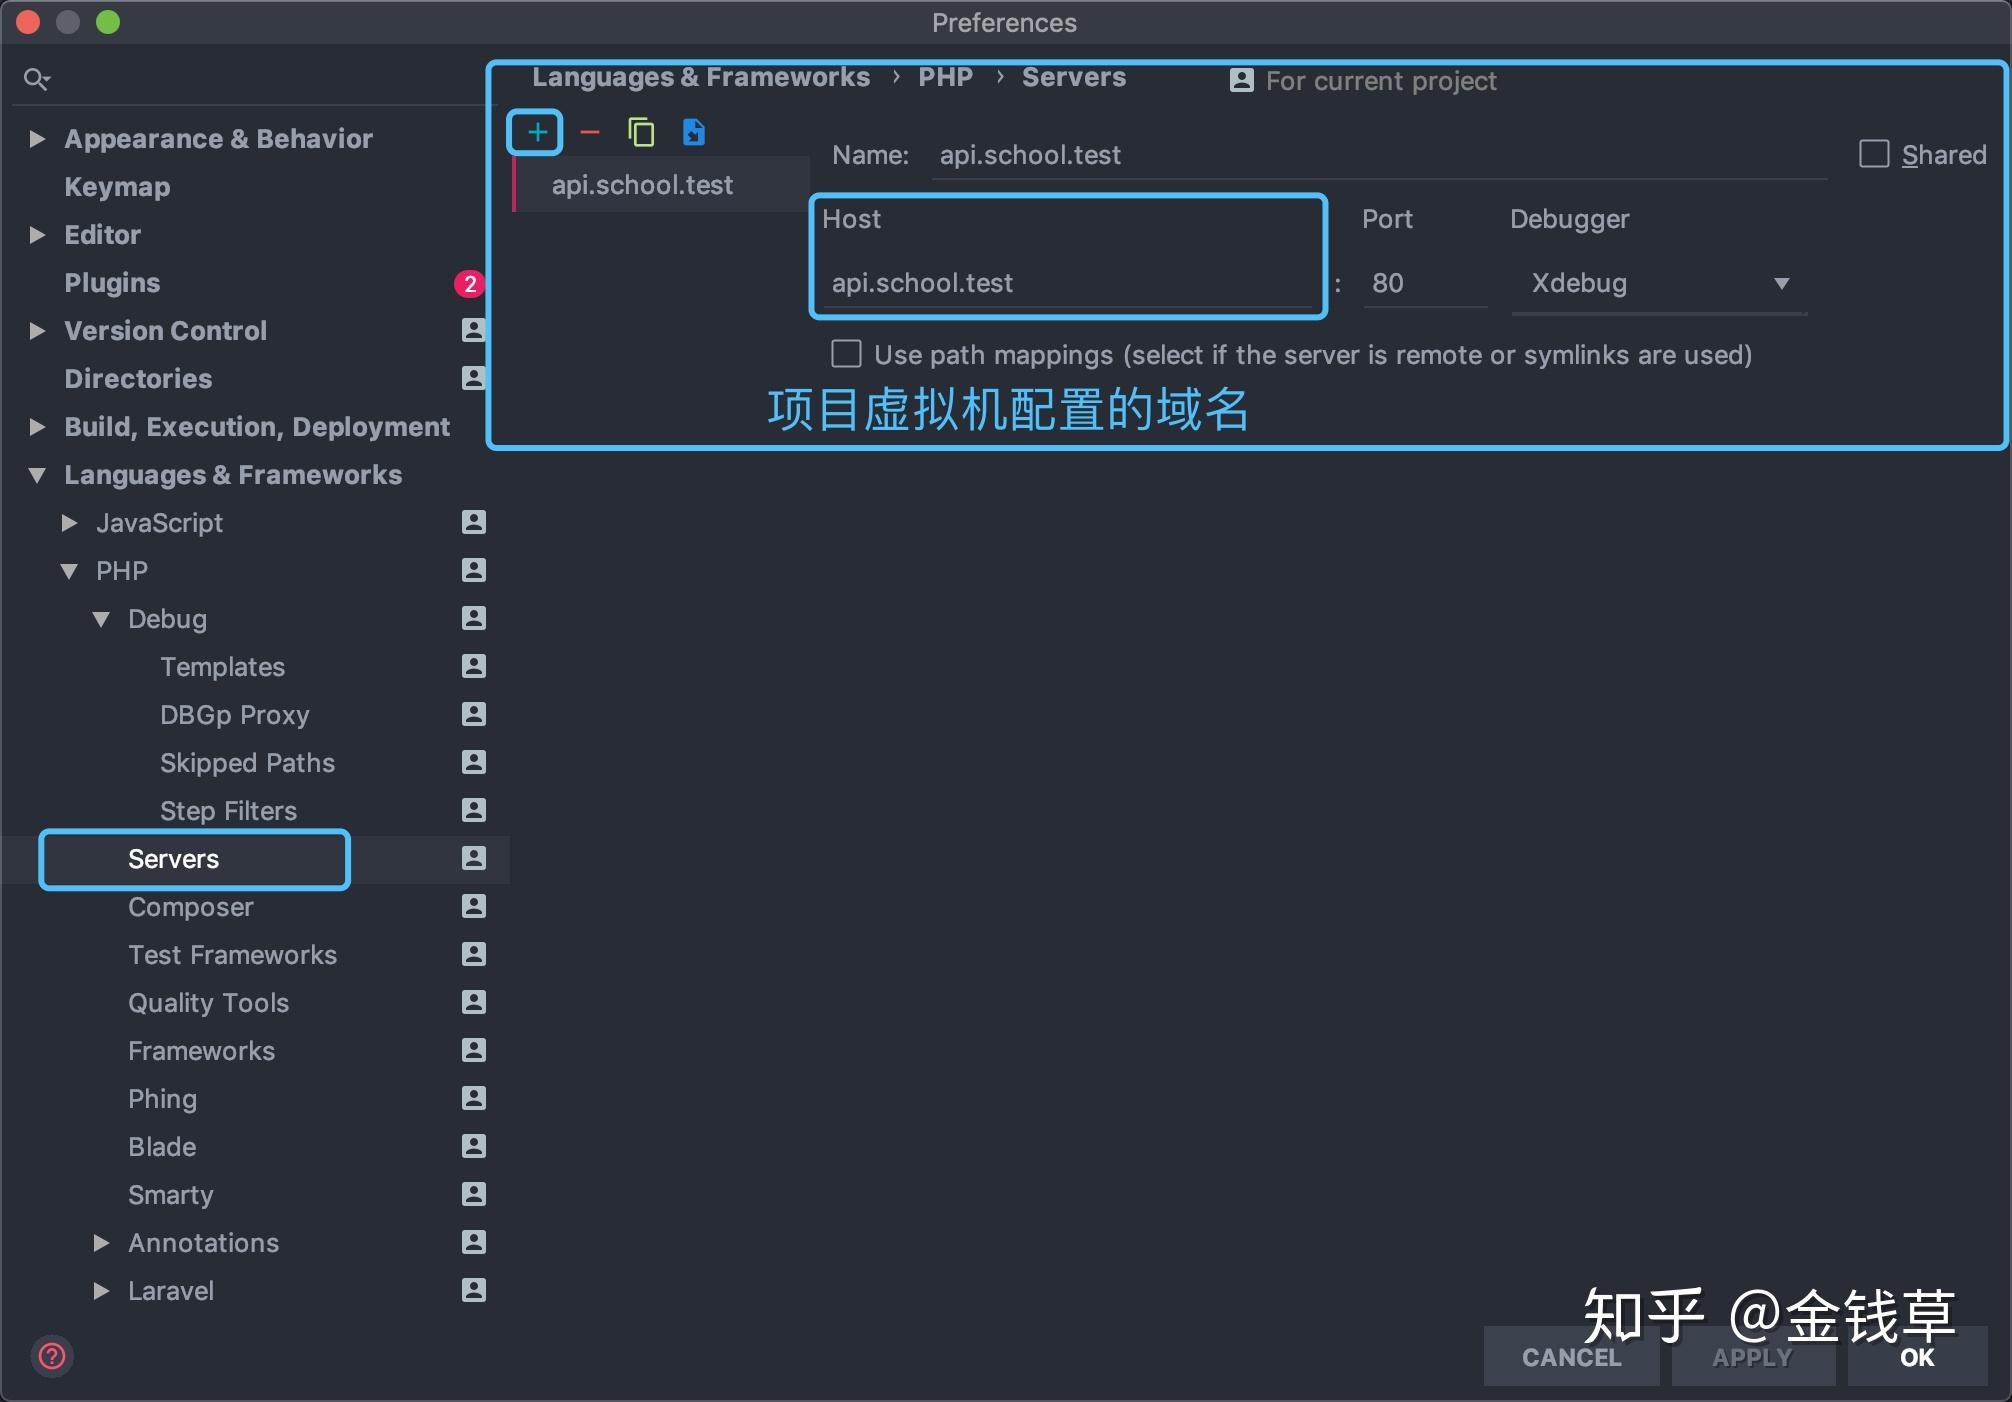Copy the api.school.test server configuration icon
This screenshot has height=1402, width=2012.
click(641, 132)
